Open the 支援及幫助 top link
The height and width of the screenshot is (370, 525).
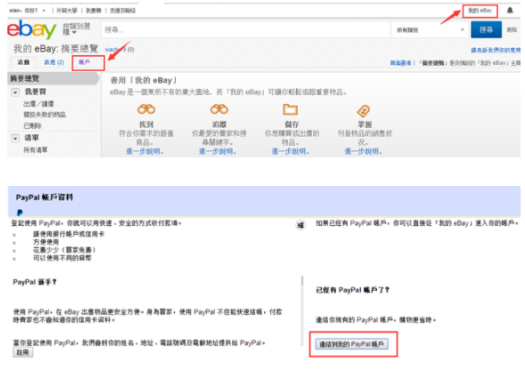[123, 11]
